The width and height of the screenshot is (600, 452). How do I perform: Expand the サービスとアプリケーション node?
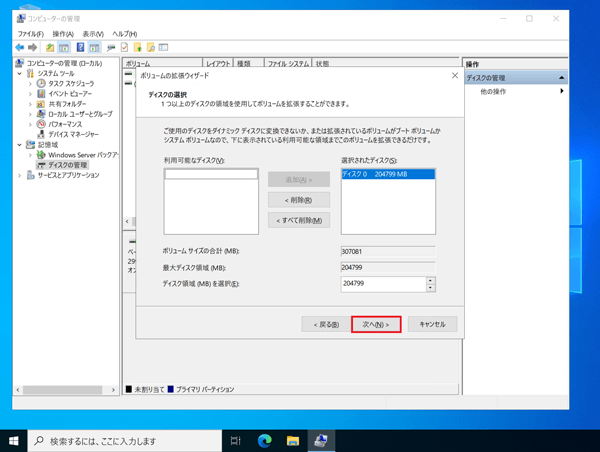tap(20, 175)
